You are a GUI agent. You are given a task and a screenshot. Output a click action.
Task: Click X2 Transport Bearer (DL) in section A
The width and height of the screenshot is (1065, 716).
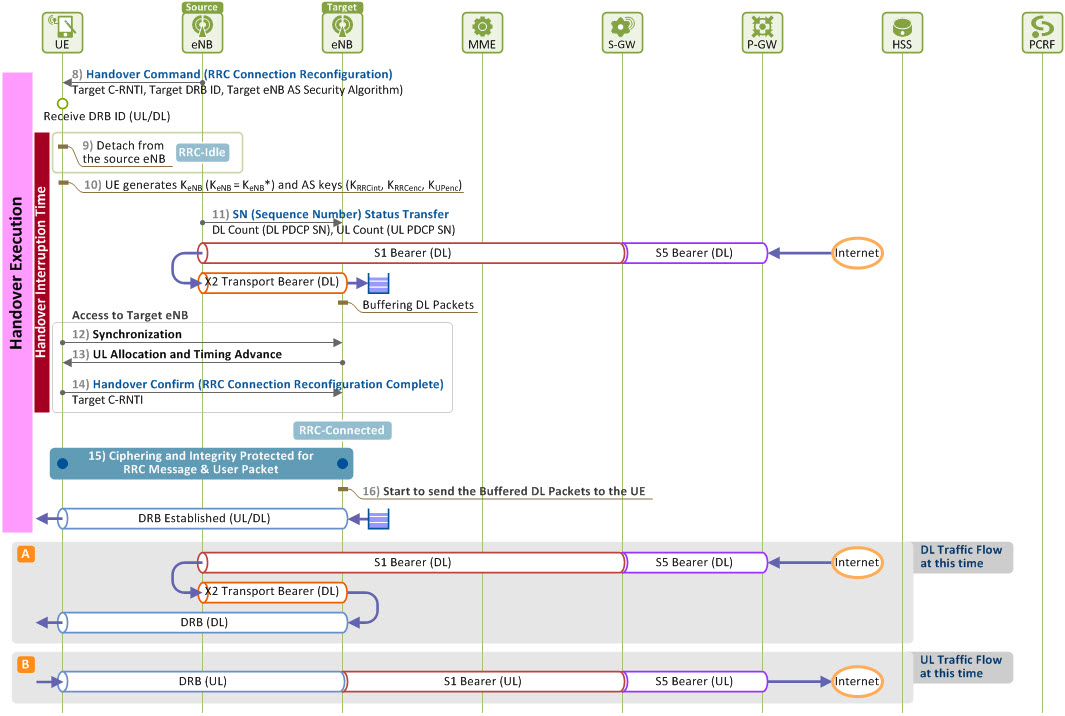coord(272,592)
